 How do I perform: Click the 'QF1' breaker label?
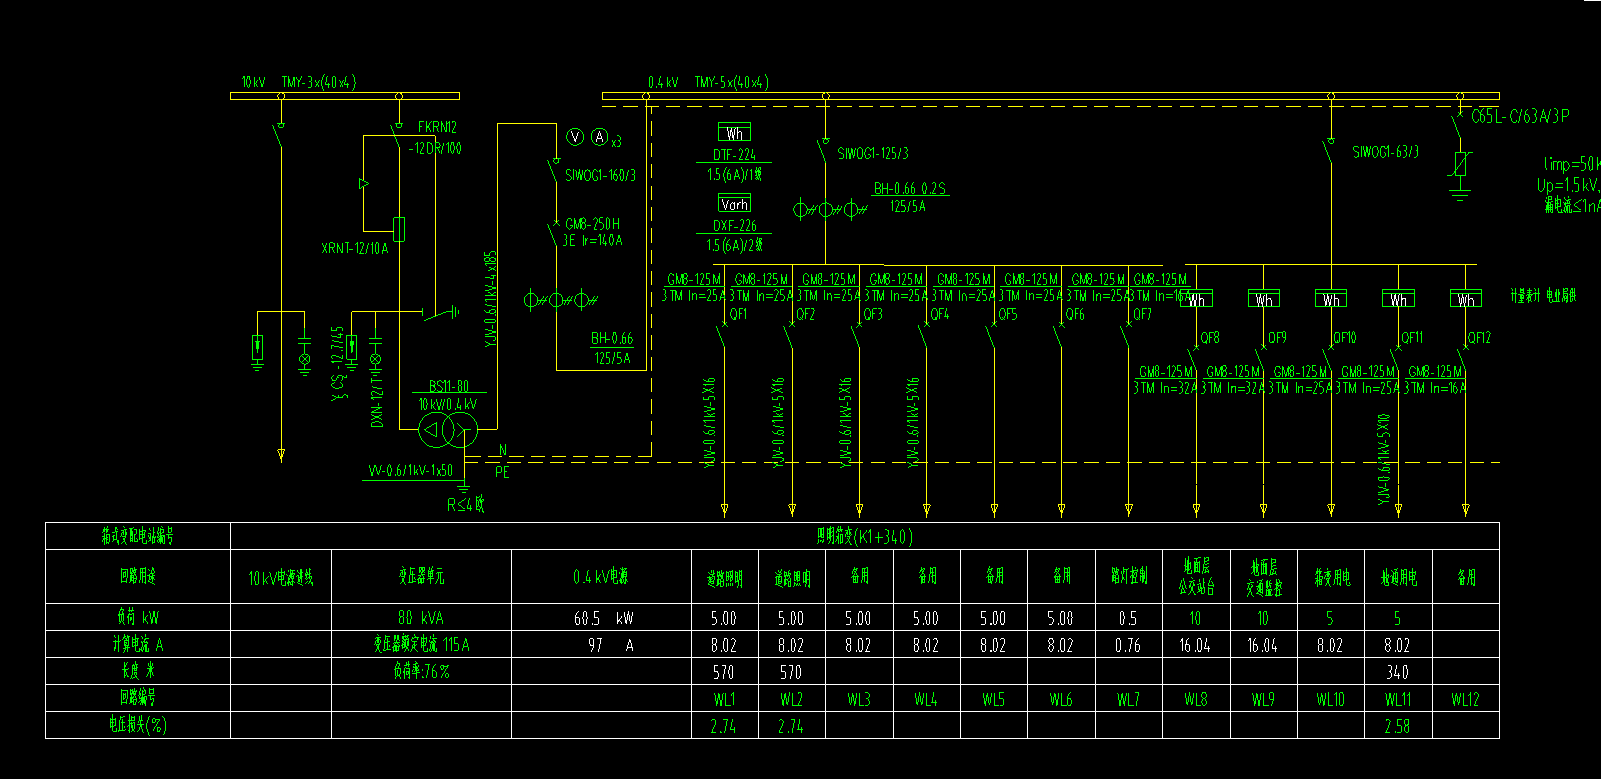(738, 314)
